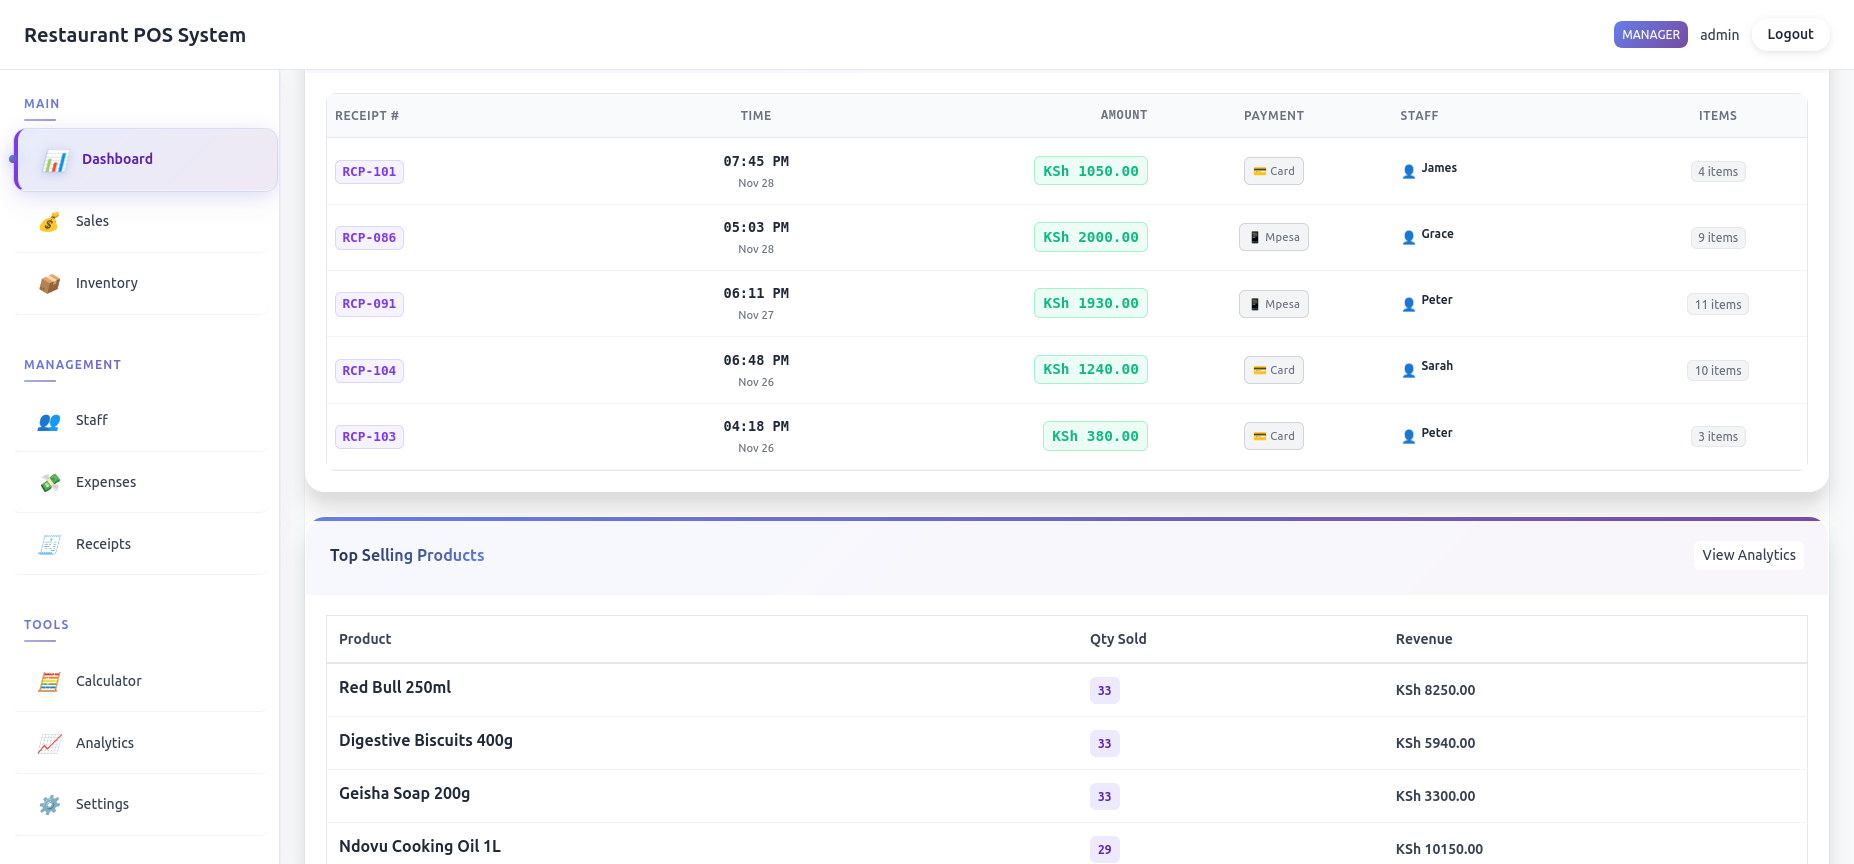Navigate to Staff management

coord(141,421)
